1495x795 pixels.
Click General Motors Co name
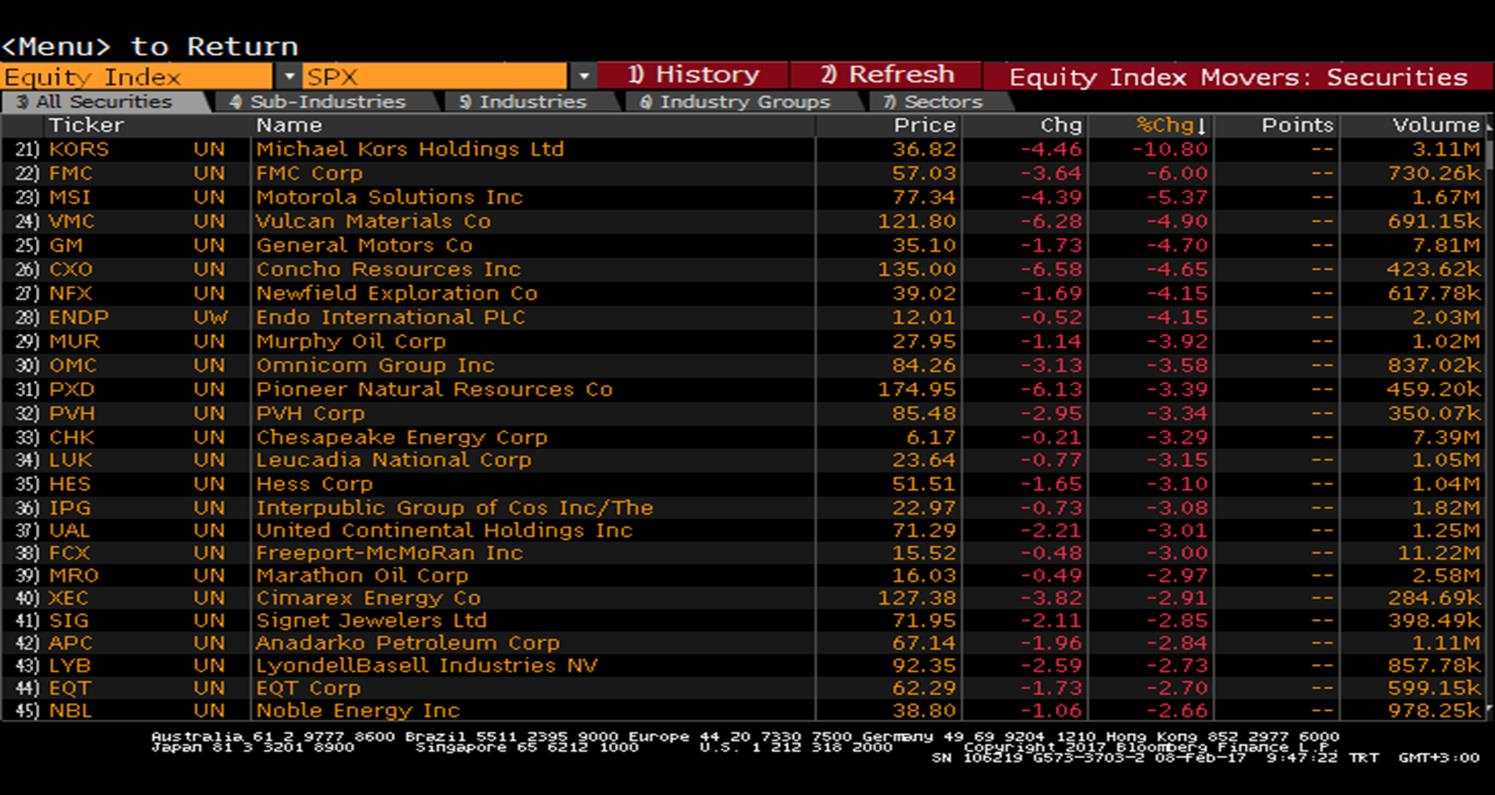click(364, 246)
